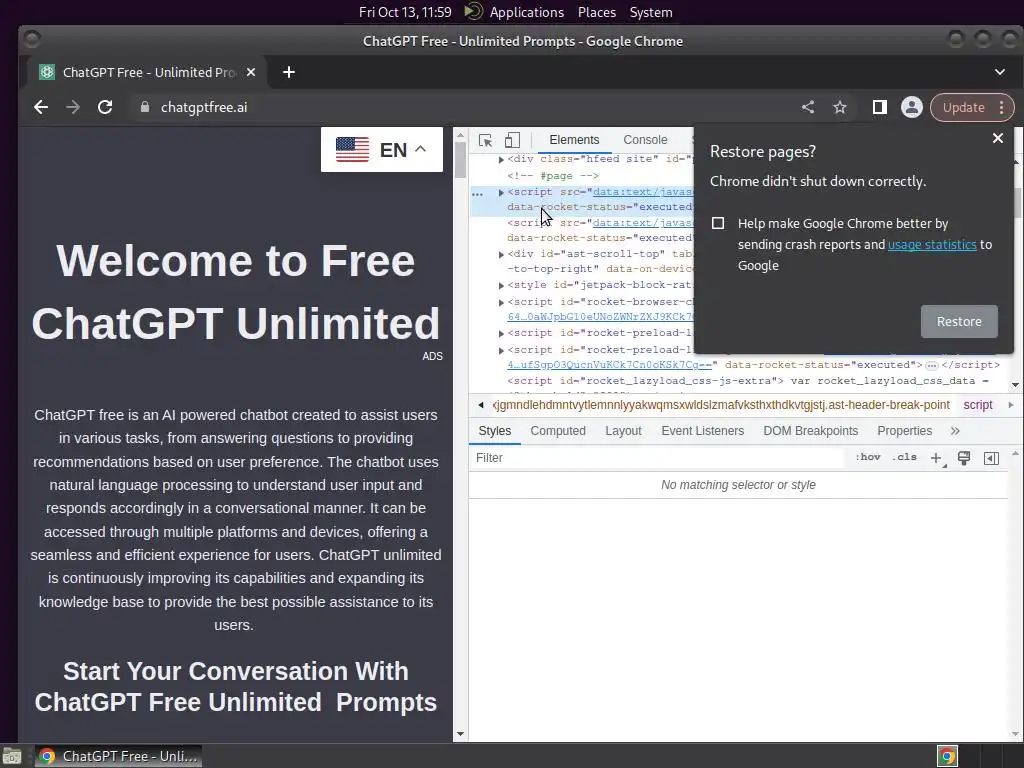Image resolution: width=1024 pixels, height=768 pixels.
Task: Open the Layout tab
Action: point(623,431)
